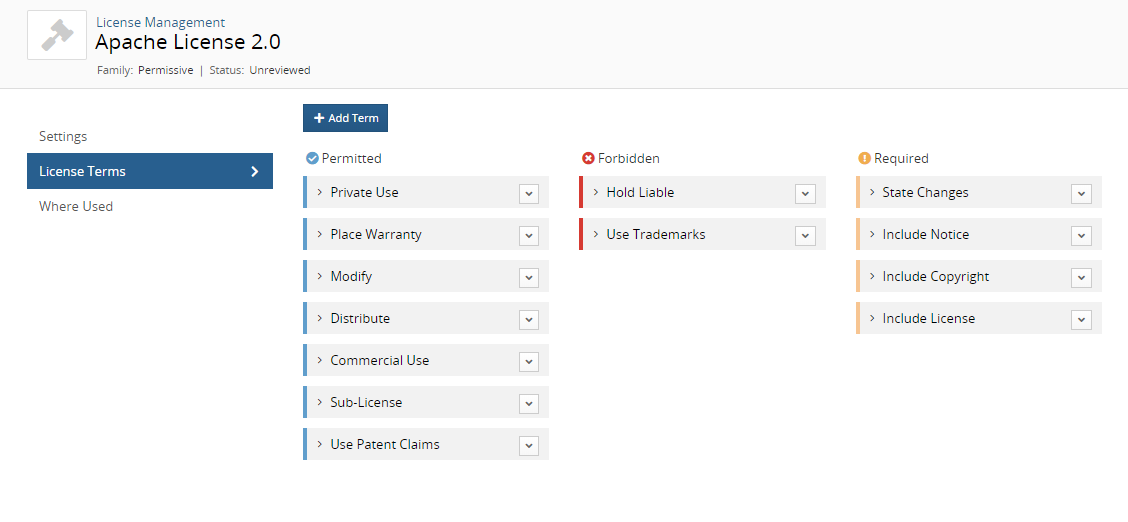Click the Add Term button
This screenshot has height=522, width=1128.
[x=345, y=118]
